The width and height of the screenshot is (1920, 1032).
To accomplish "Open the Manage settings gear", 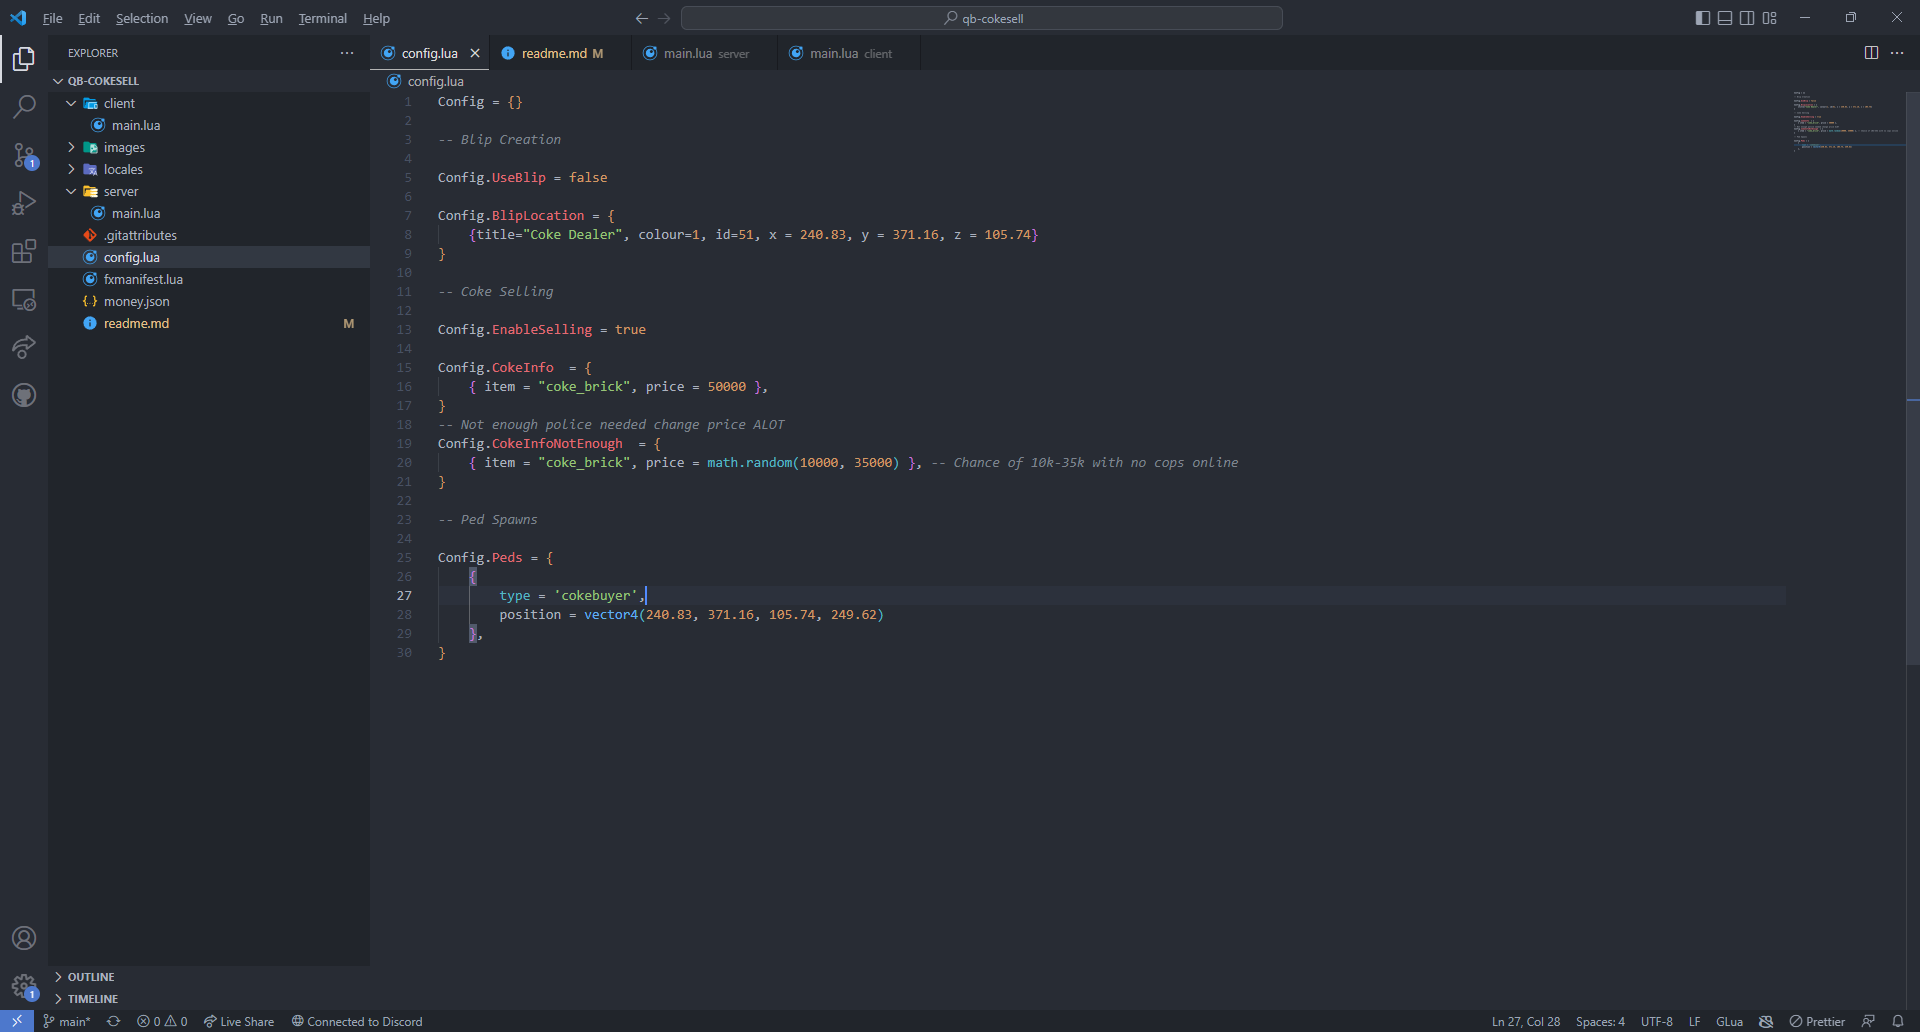I will (24, 986).
